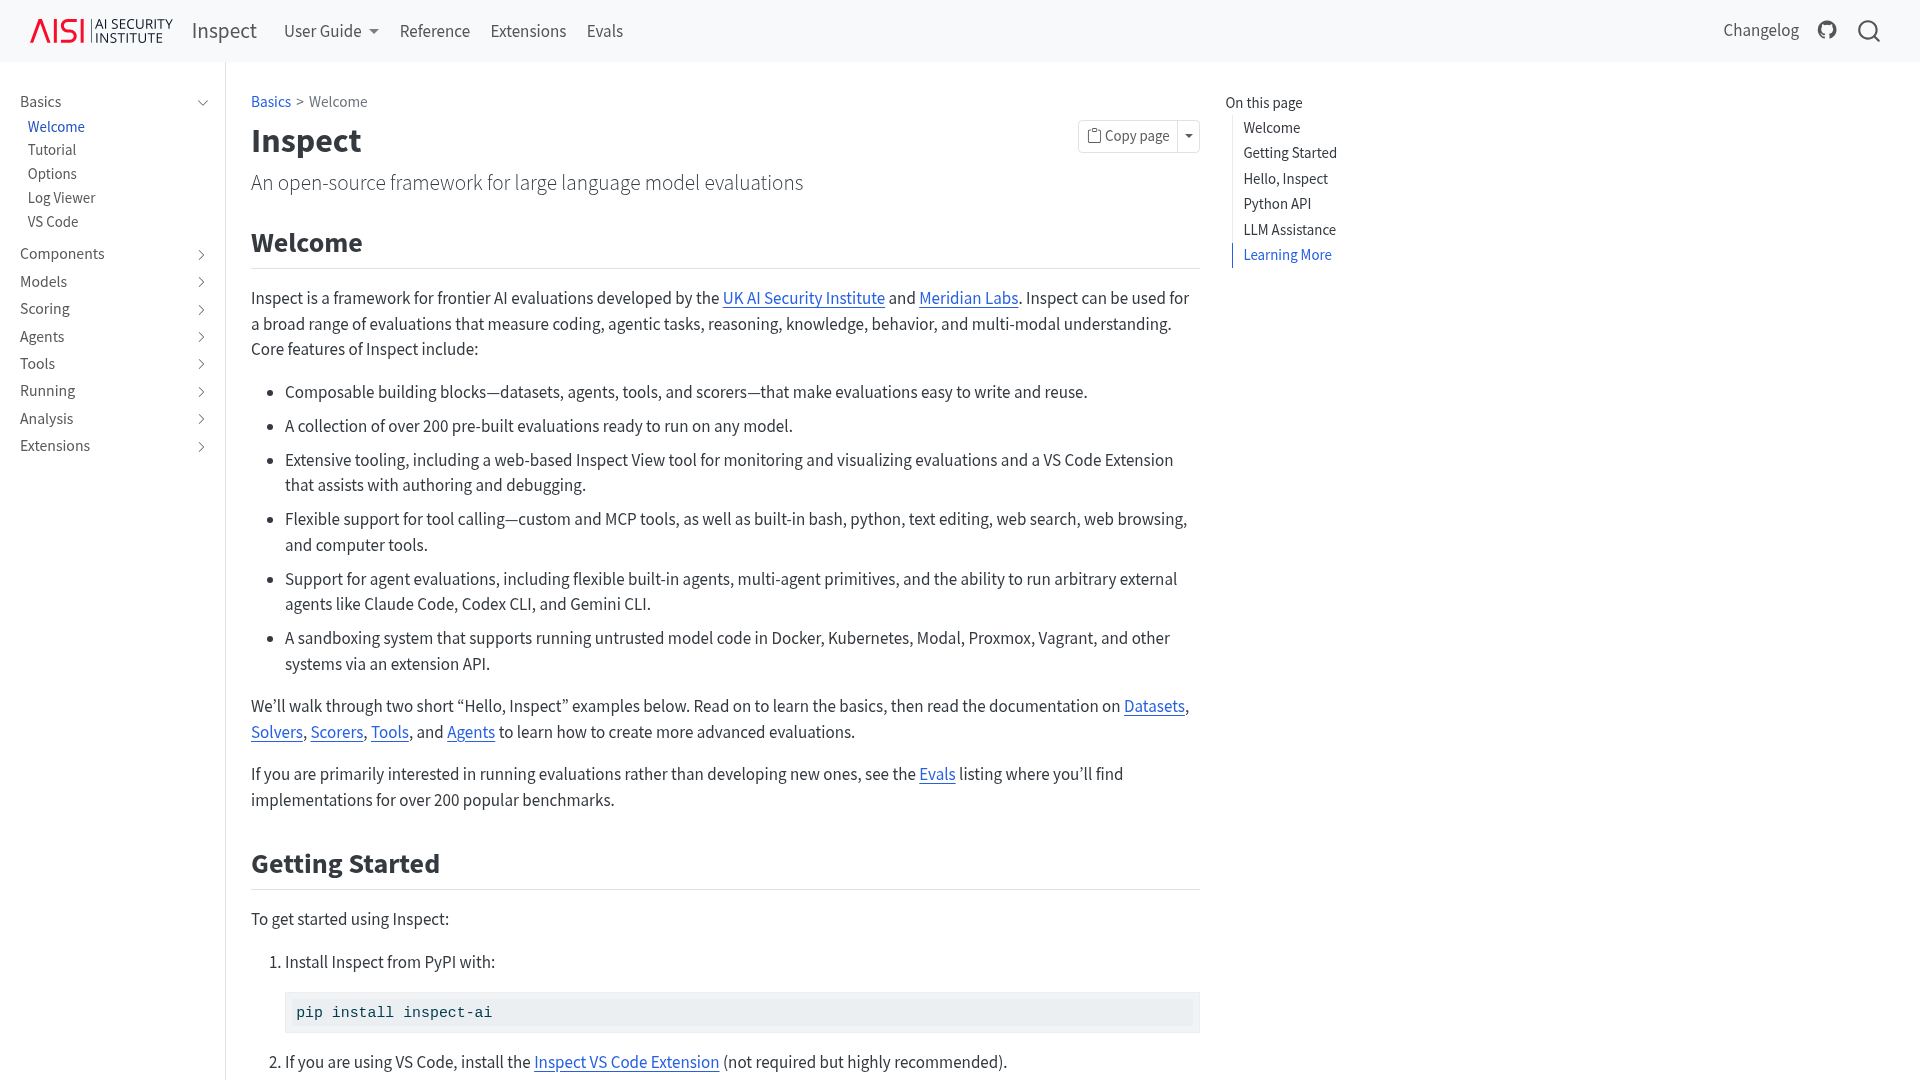Image resolution: width=1920 pixels, height=1080 pixels.
Task: Expand the Agents sidebar section
Action: point(201,337)
